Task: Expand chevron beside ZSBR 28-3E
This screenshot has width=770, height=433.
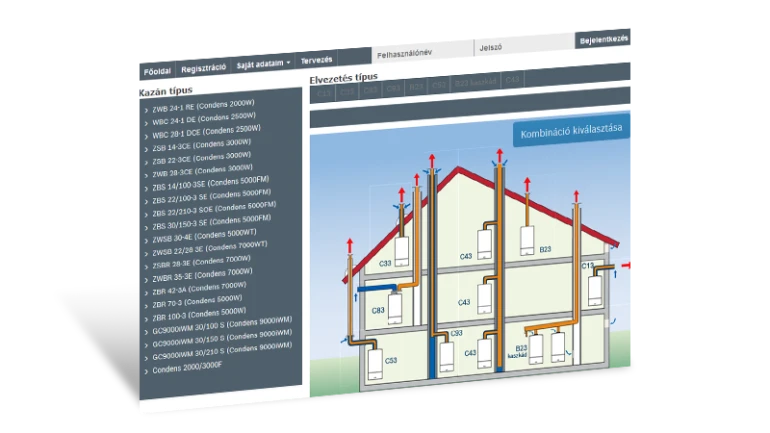Action: pyautogui.click(x=146, y=268)
